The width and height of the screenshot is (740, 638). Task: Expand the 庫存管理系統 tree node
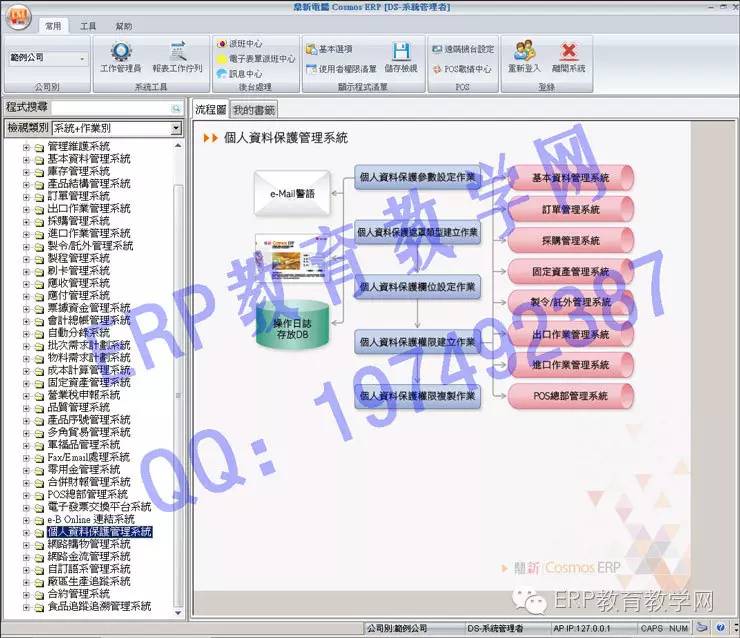(x=27, y=171)
